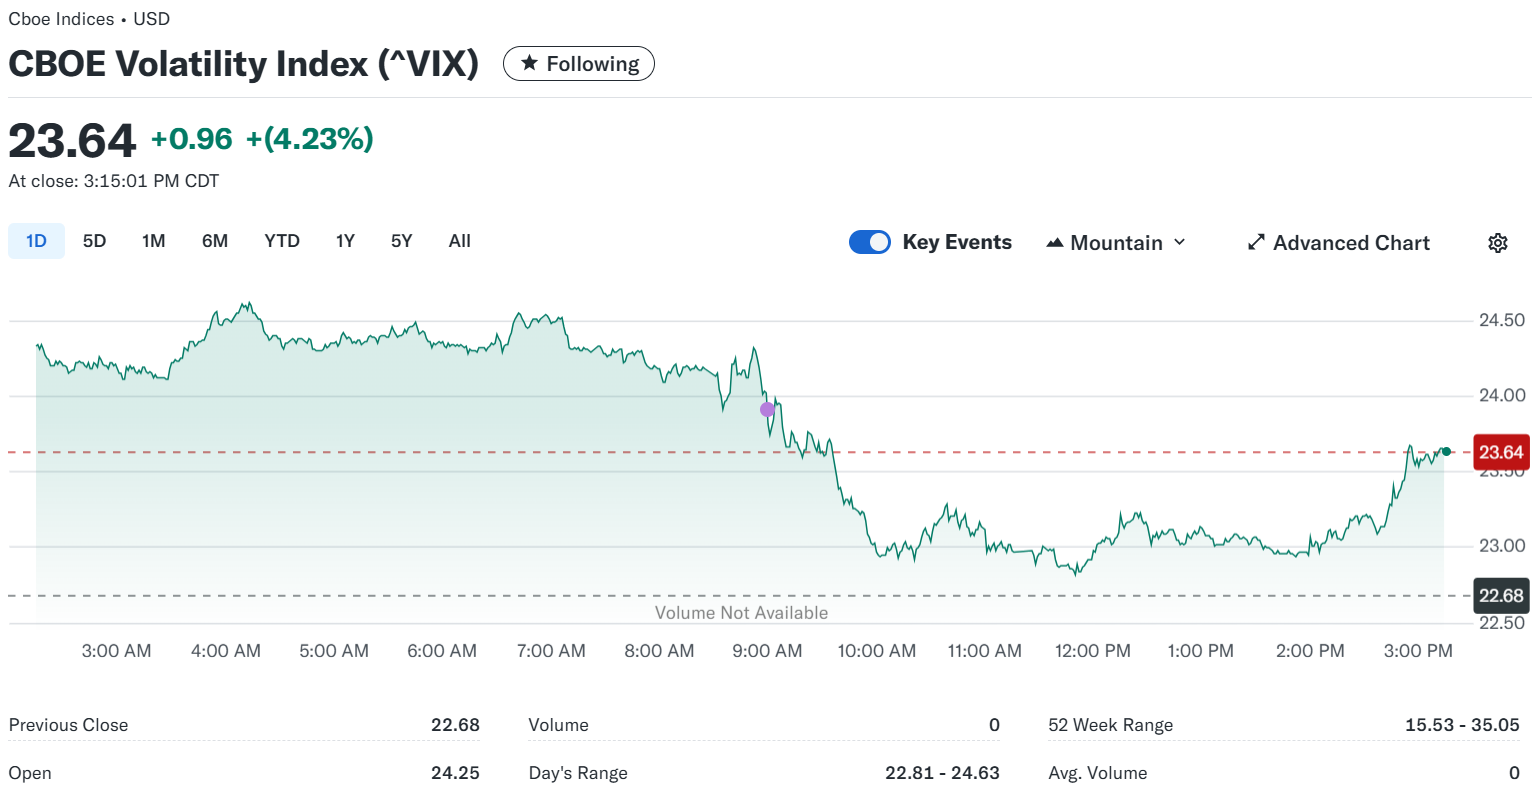Click Cboe Indices • USD label
Viewport: 1537px width, 788px height.
(89, 19)
